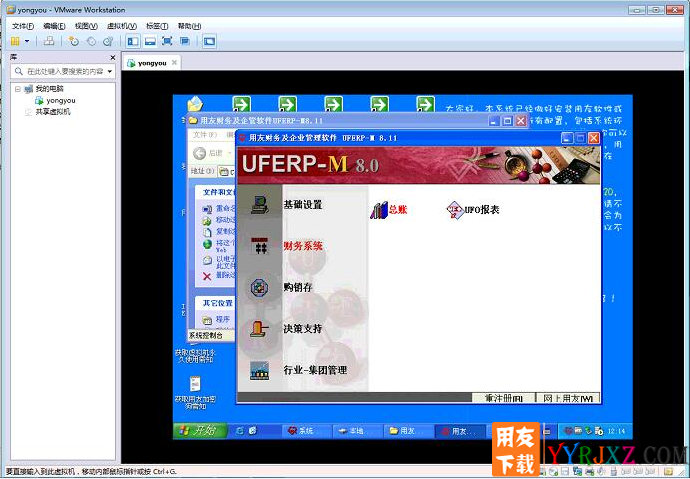Close the background 用友财务及企管软件 Explorer window
Viewport: 690px width, 479px height.
pos(521,121)
